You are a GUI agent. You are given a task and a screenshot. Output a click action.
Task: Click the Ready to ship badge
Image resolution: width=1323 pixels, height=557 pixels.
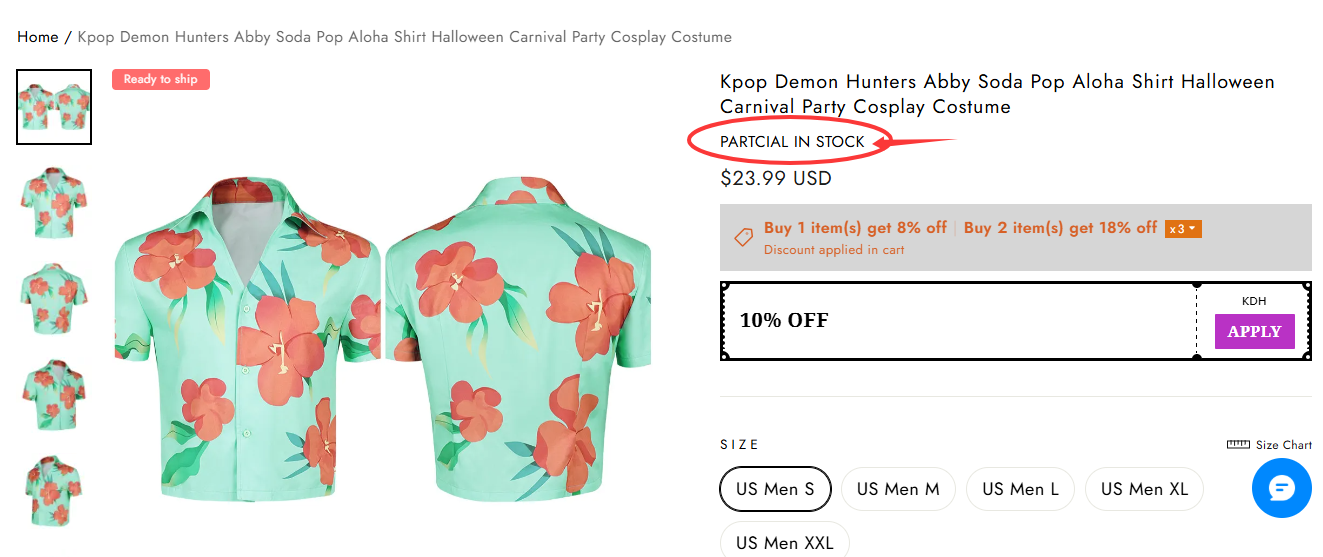161,79
